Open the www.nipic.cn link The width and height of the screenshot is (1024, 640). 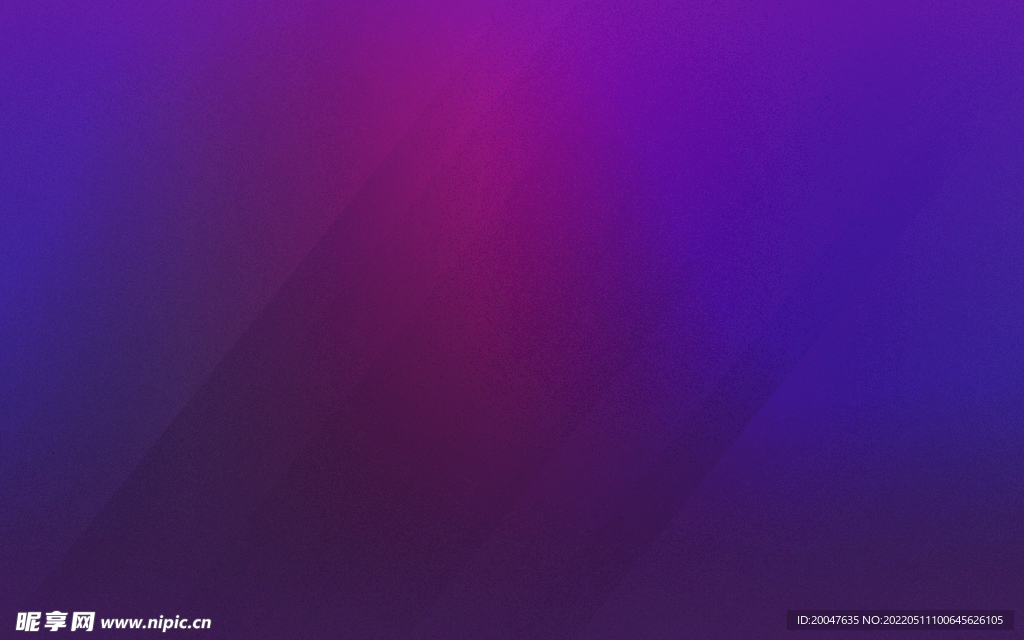(x=156, y=623)
